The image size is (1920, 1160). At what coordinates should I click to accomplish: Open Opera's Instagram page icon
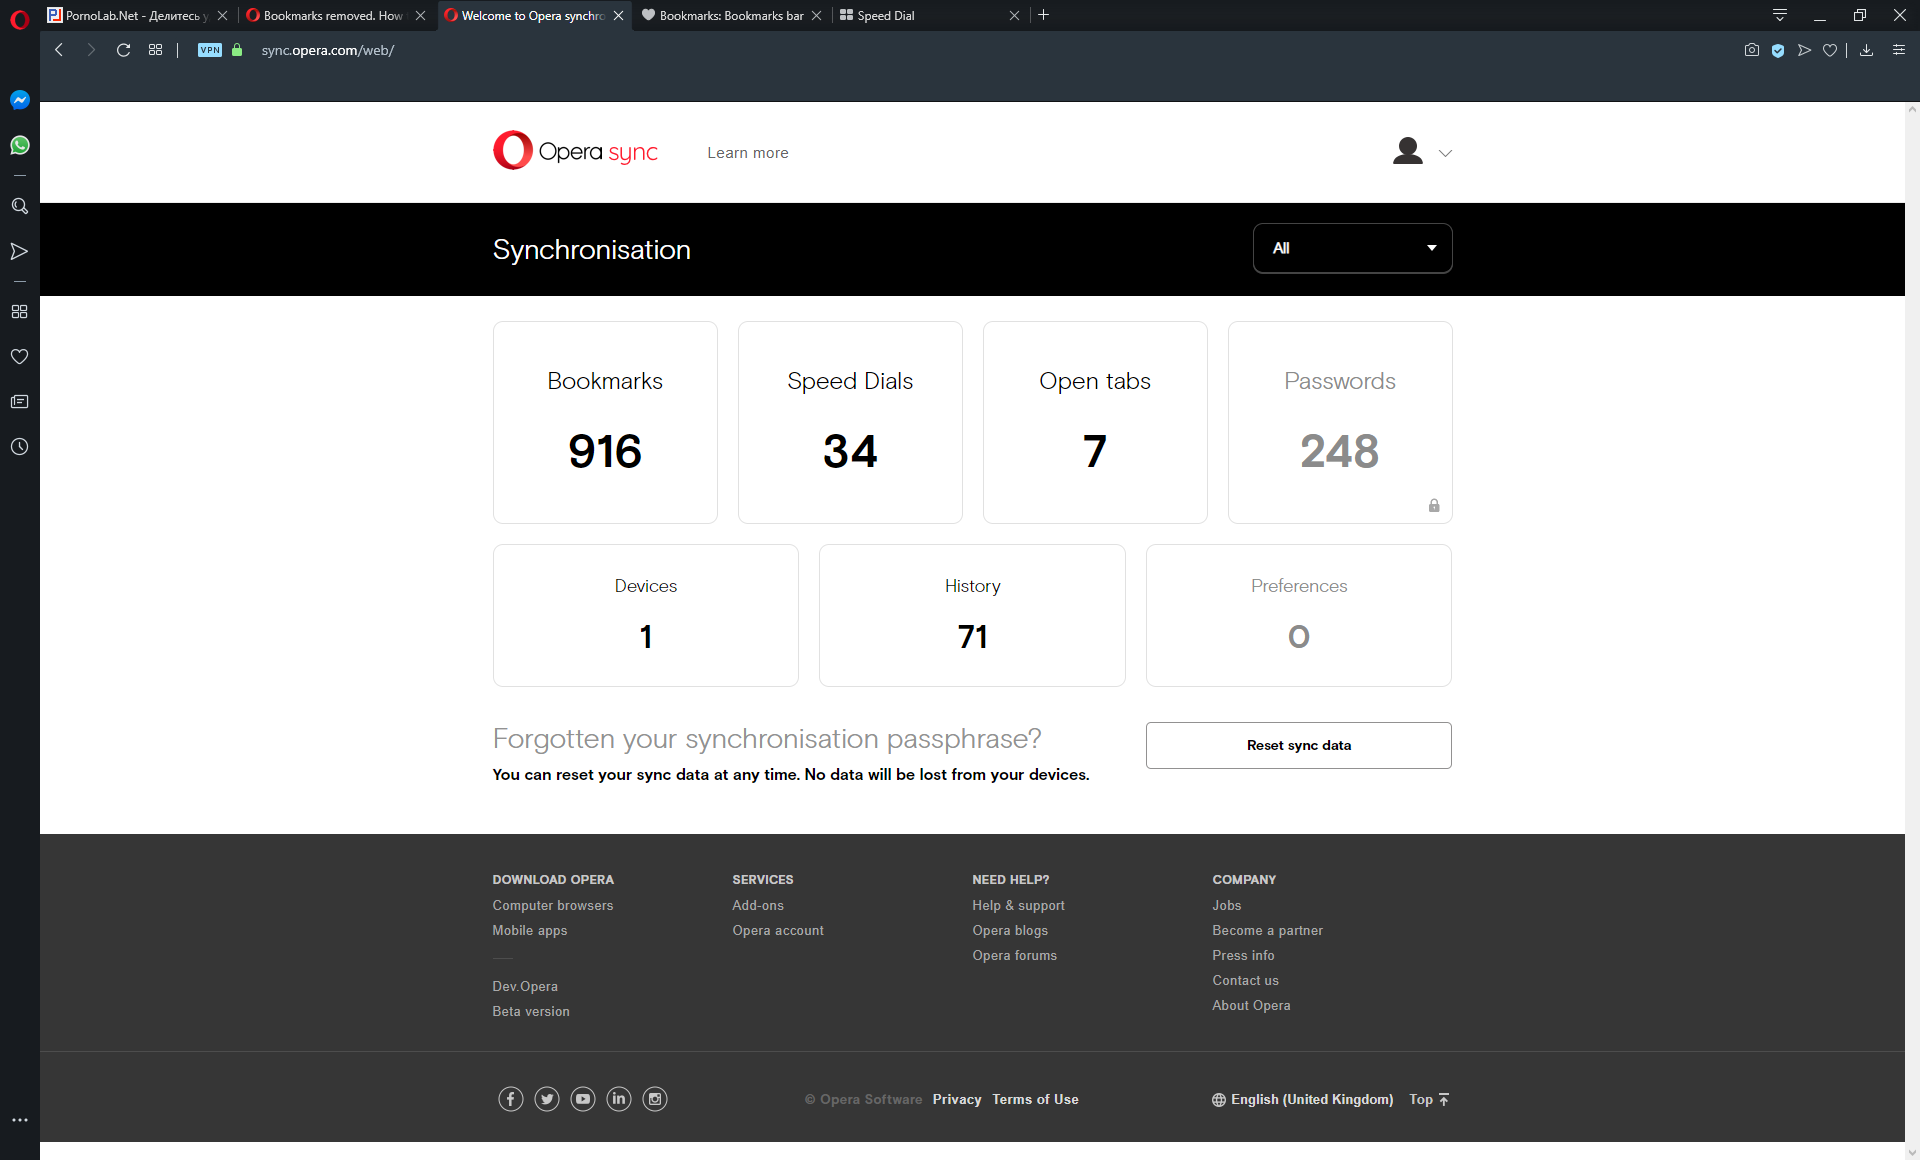coord(655,1099)
